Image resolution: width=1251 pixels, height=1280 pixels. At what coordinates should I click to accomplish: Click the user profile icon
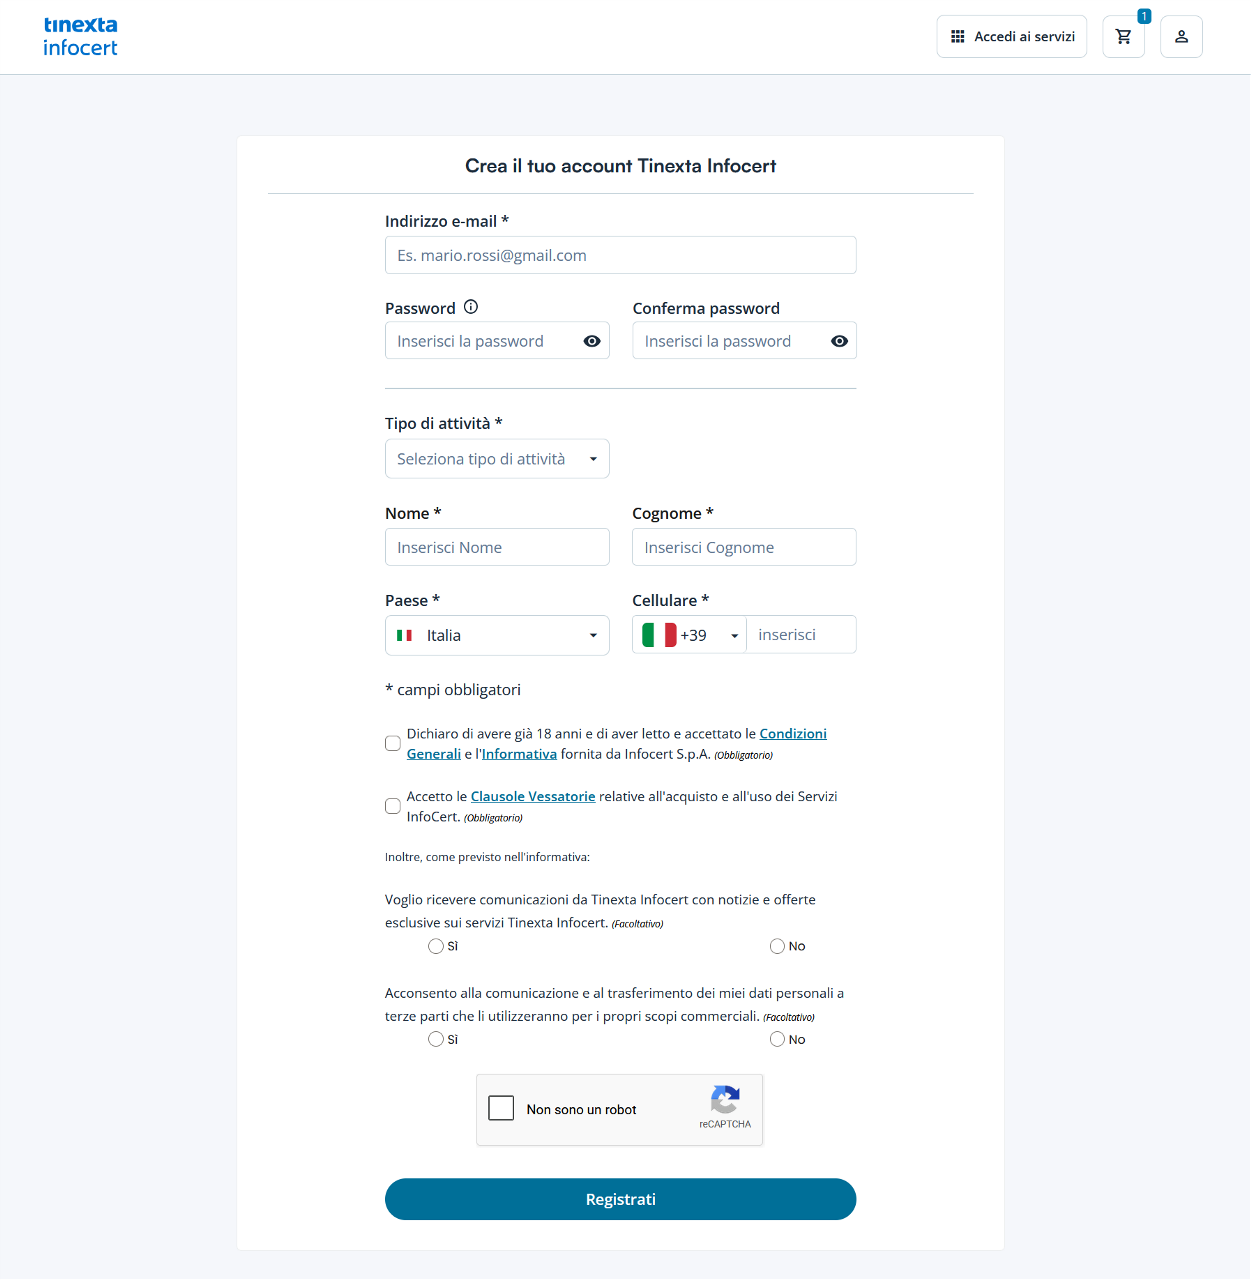[x=1181, y=37]
